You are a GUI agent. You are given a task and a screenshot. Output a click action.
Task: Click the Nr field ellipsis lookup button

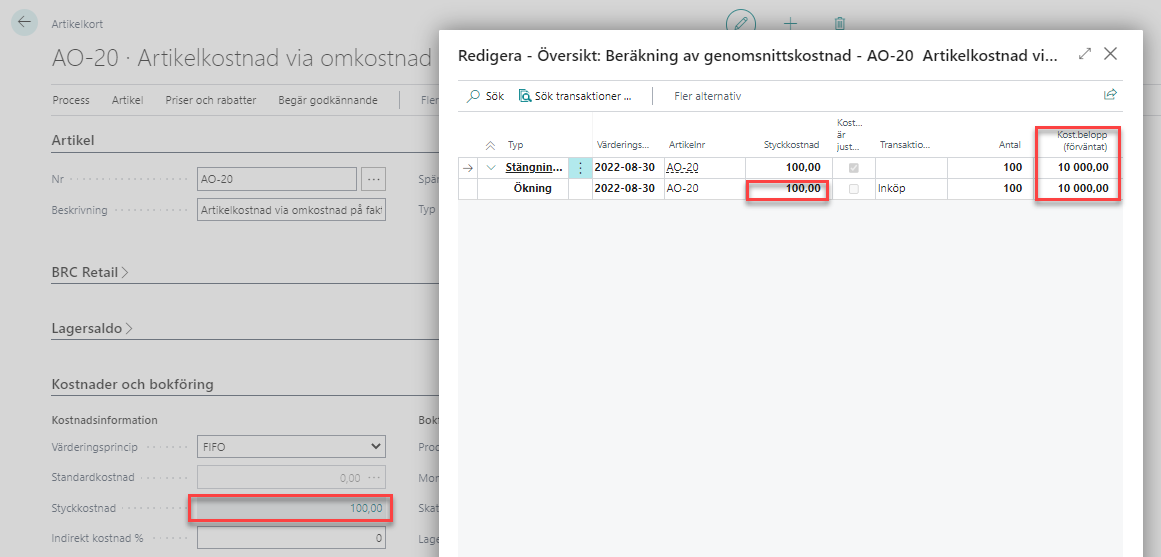[374, 179]
